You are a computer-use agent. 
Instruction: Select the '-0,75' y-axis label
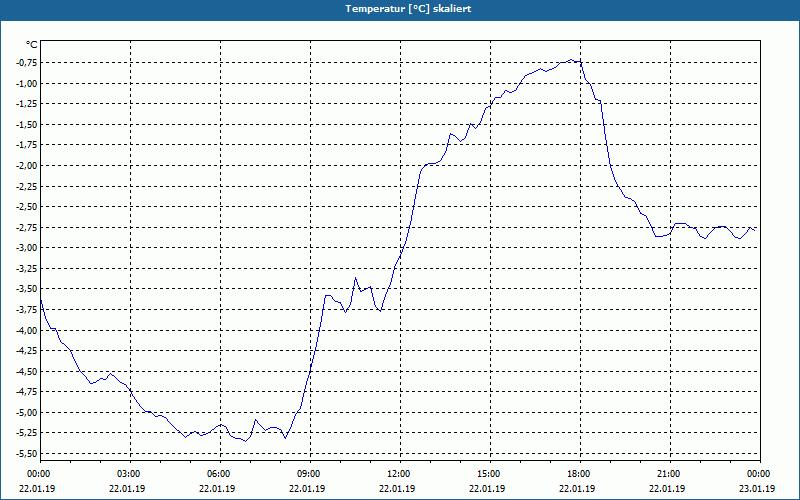(x=28, y=62)
